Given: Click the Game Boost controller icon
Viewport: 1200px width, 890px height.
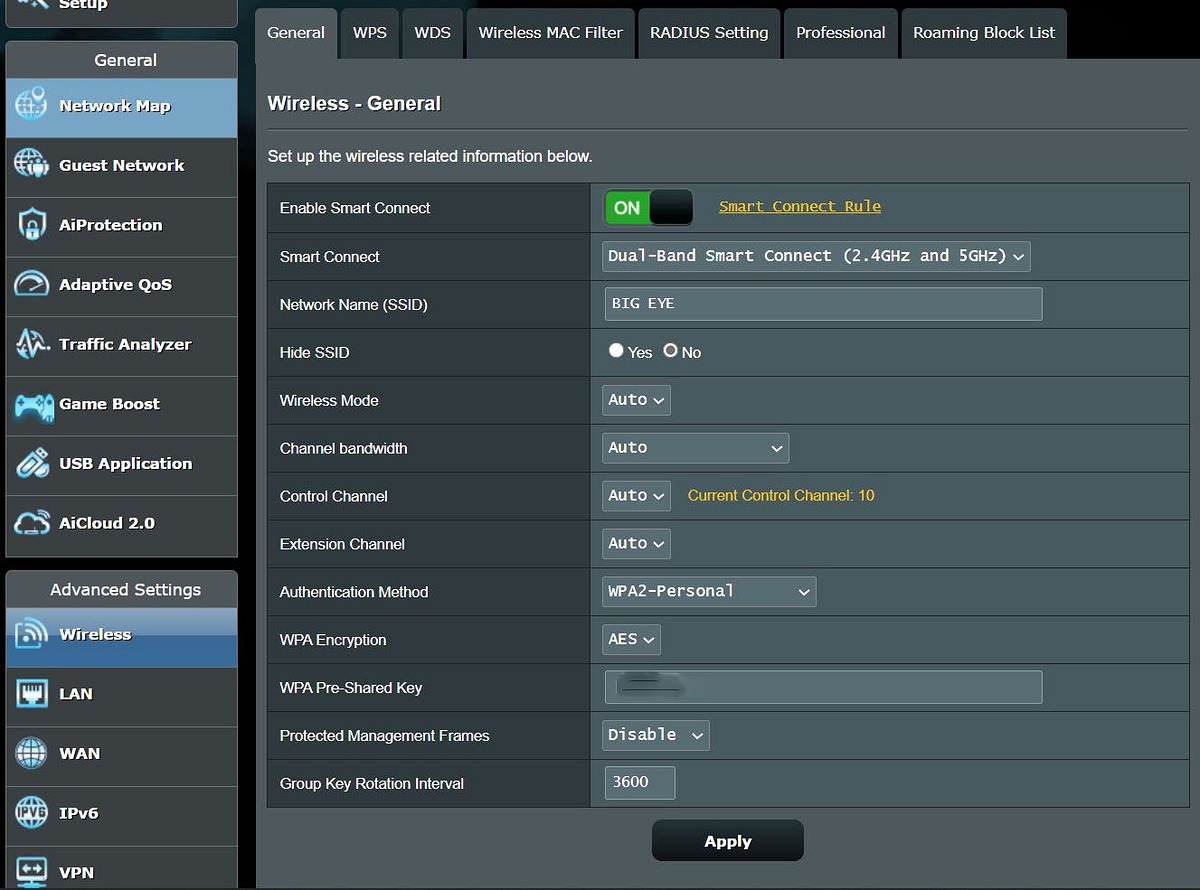Looking at the screenshot, I should tap(32, 404).
